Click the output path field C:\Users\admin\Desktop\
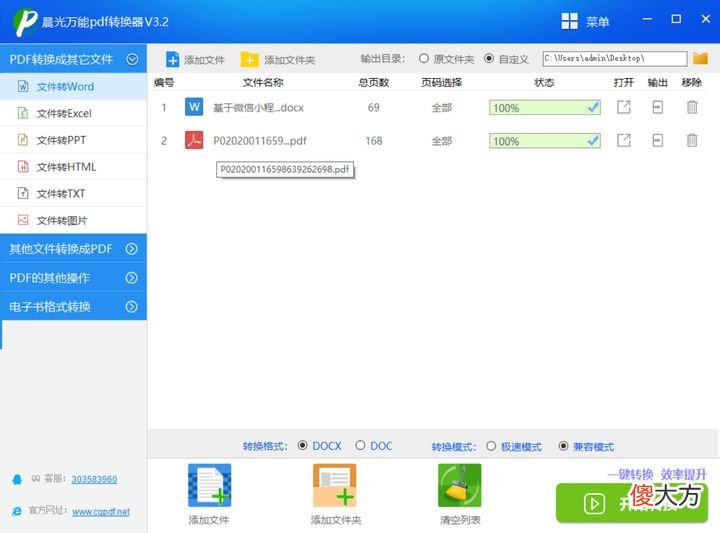Viewport: 720px width, 533px height. (615, 58)
